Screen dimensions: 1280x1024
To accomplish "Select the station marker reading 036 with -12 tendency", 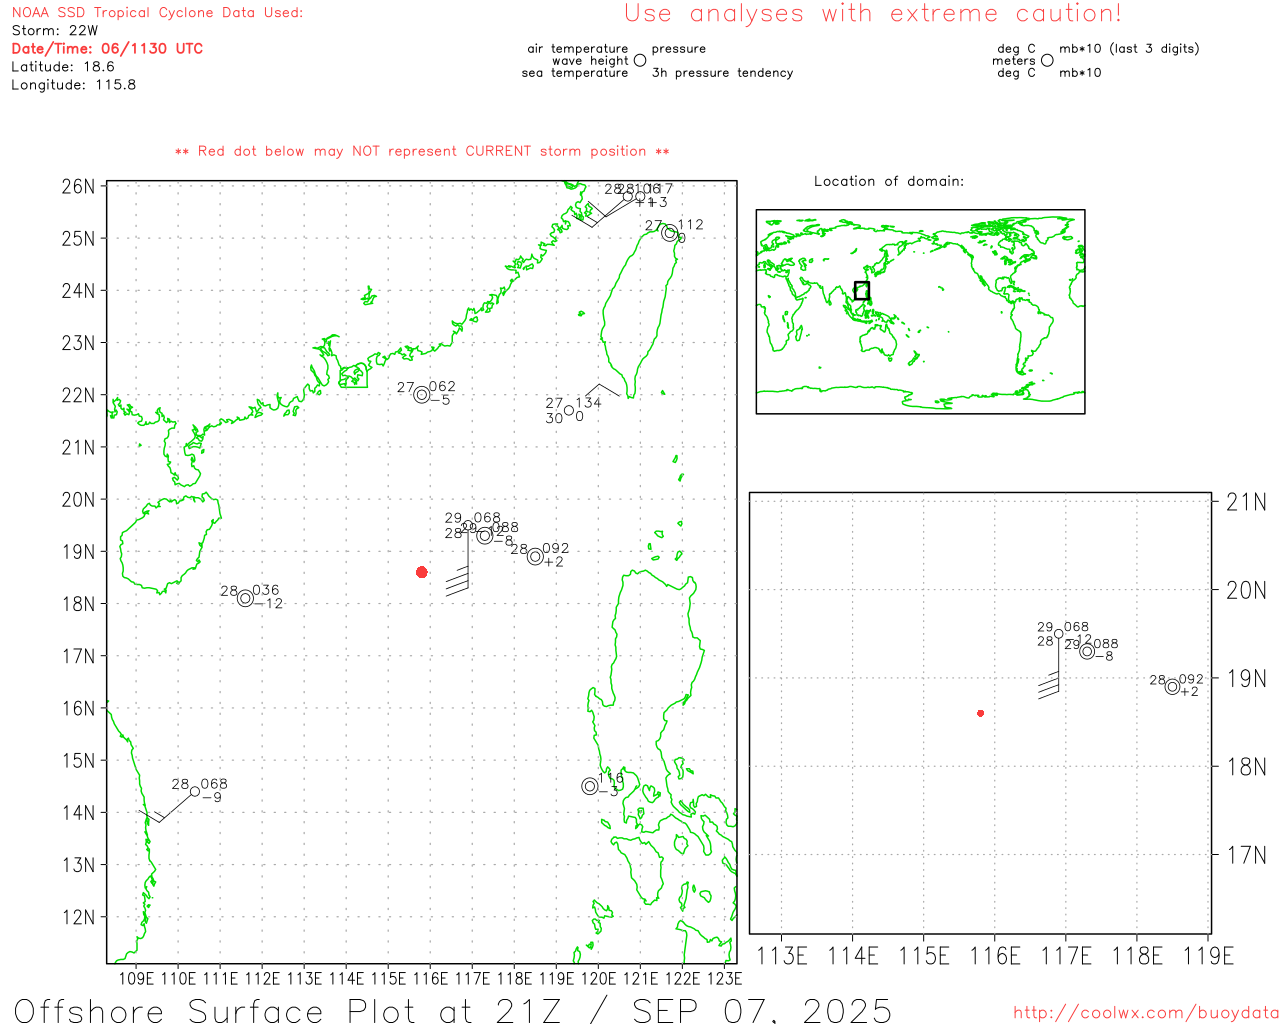I will (245, 599).
